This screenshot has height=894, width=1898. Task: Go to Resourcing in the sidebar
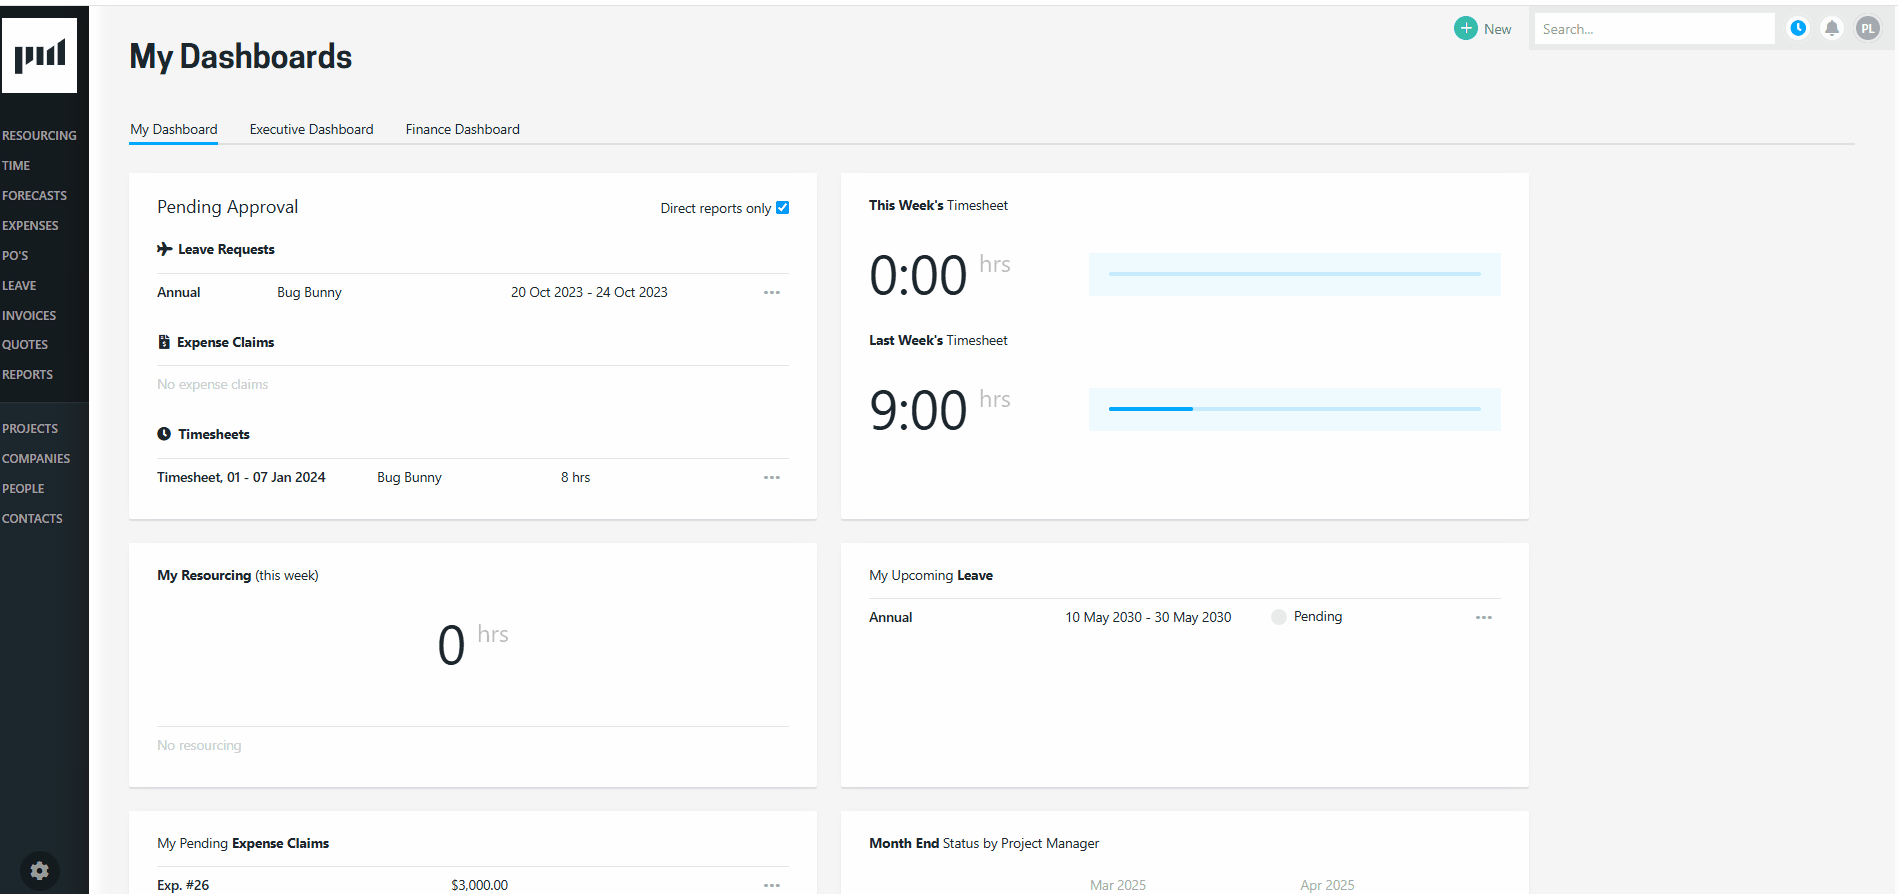39,135
